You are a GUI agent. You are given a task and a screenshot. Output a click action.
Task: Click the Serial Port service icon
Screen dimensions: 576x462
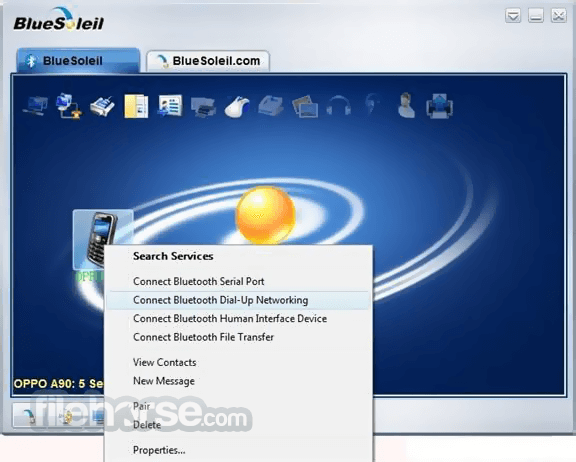point(102,107)
